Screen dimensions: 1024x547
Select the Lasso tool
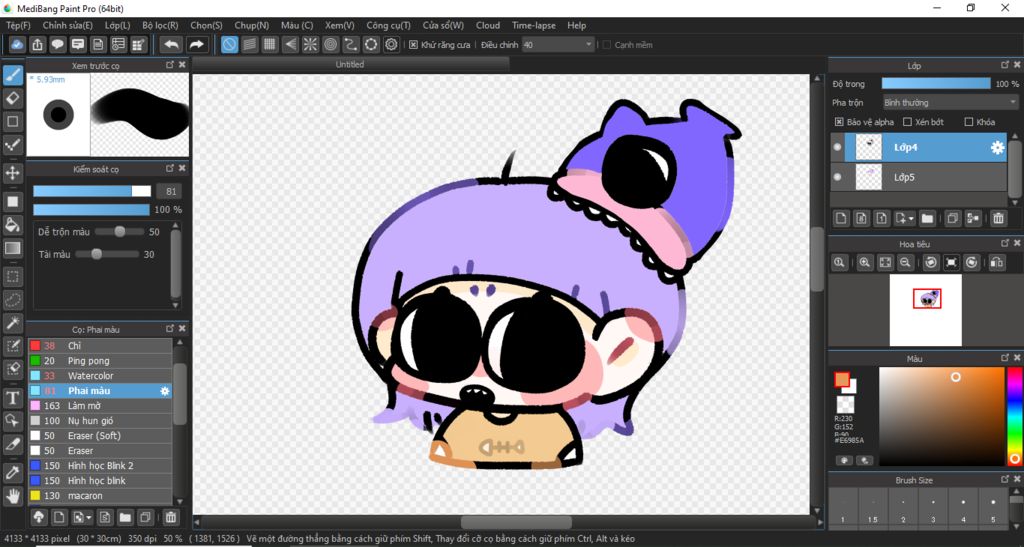coord(12,300)
